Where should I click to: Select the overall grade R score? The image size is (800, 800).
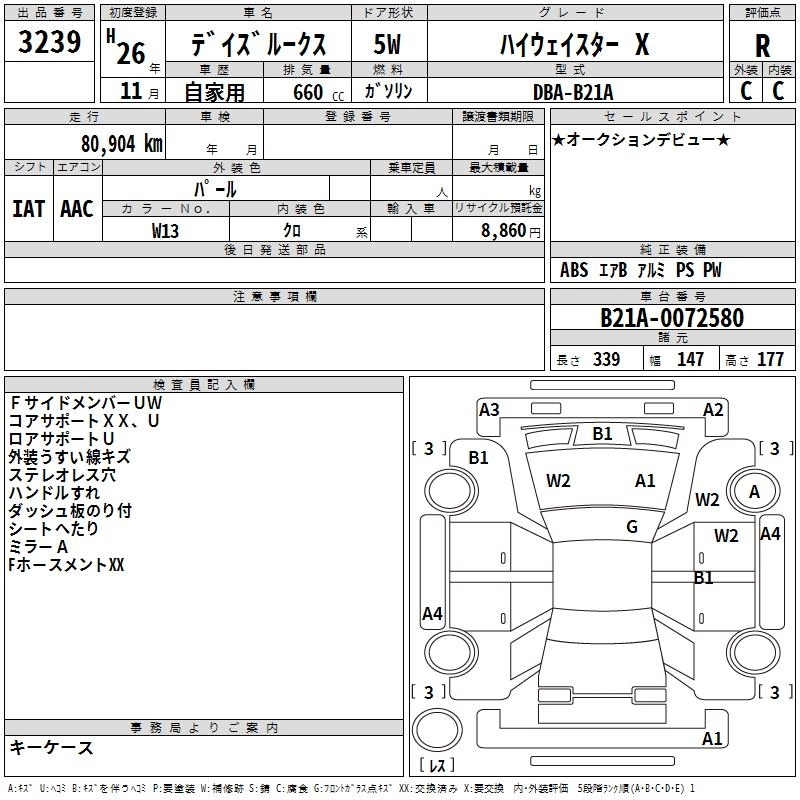[x=762, y=46]
